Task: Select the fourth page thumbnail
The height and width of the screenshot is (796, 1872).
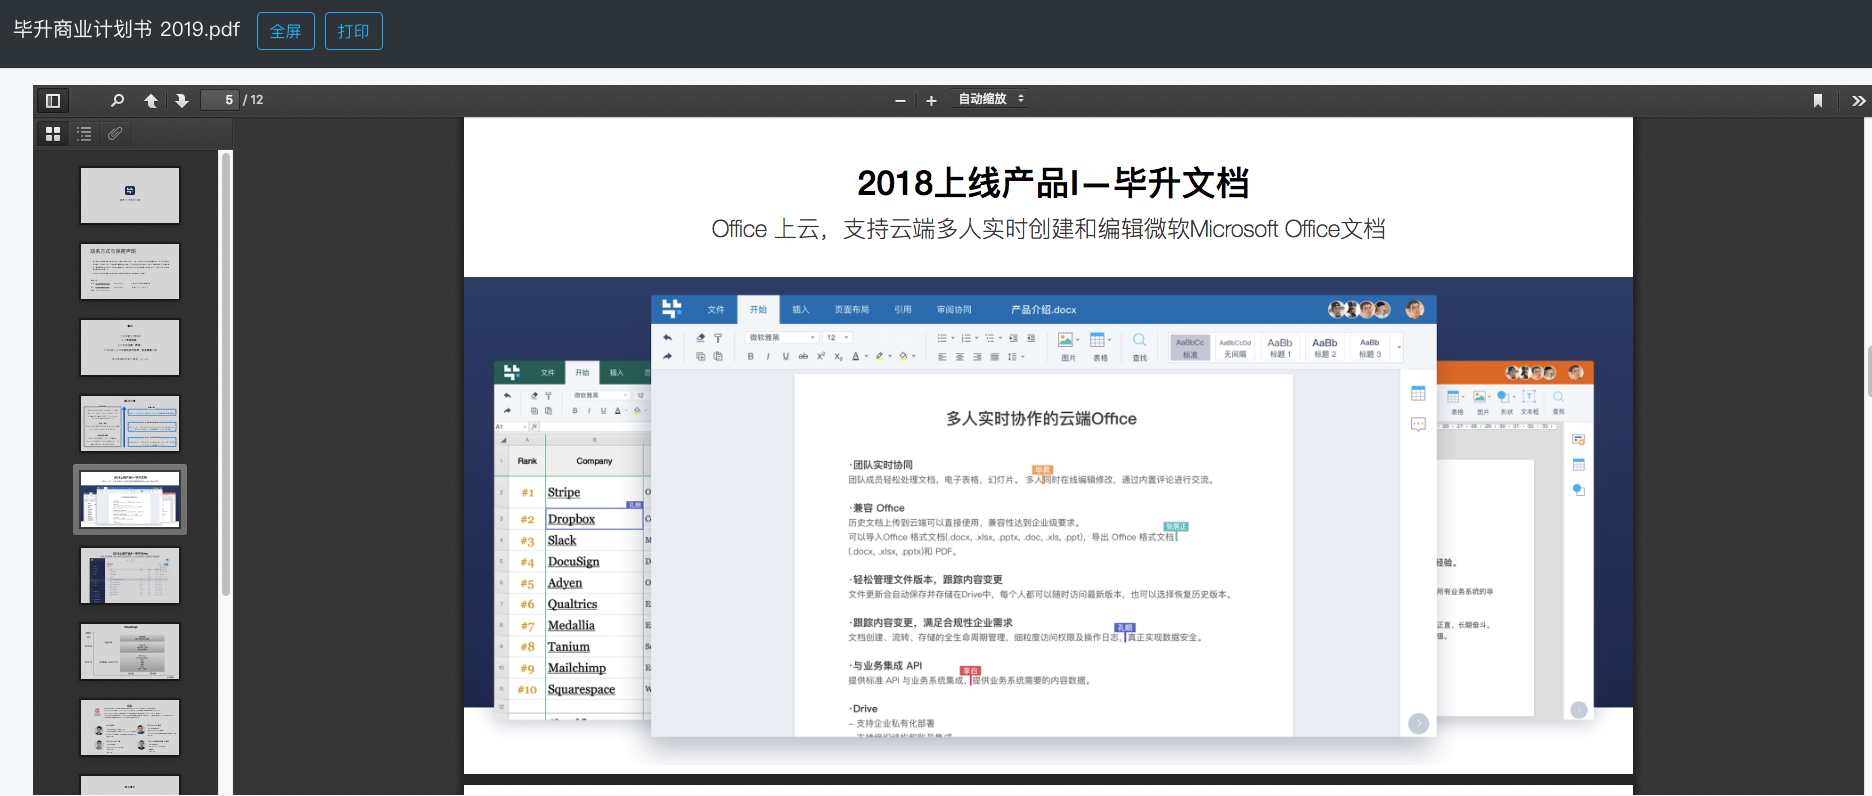Action: [130, 423]
